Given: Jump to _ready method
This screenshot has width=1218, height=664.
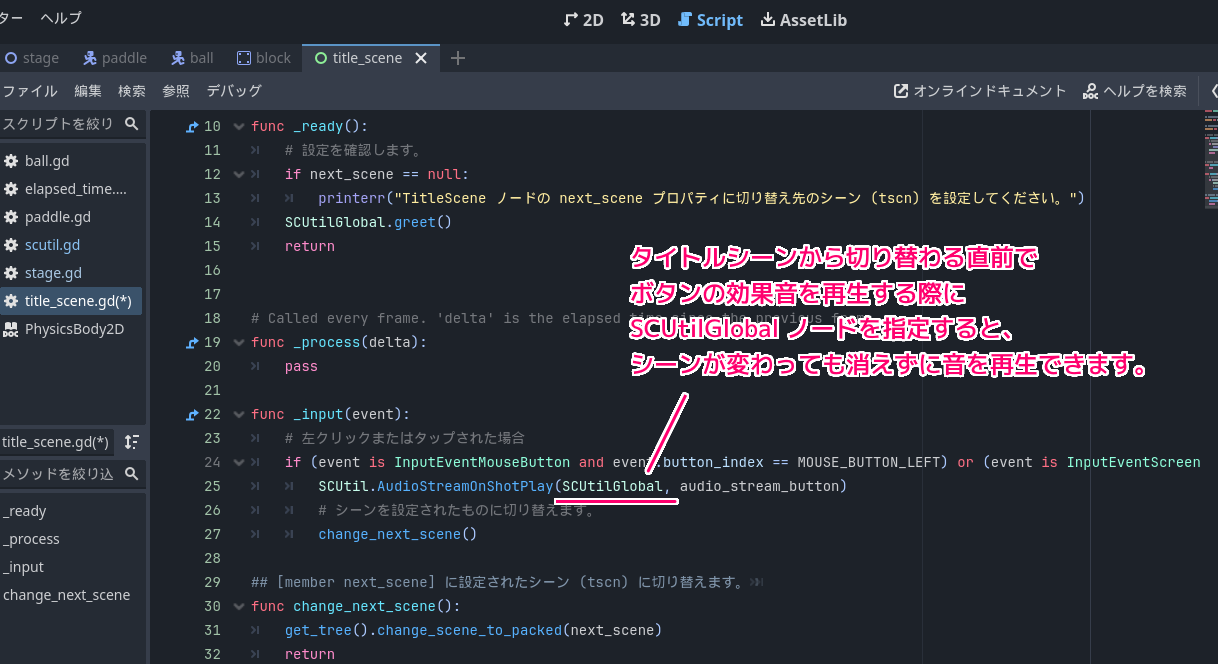Looking at the screenshot, I should pyautogui.click(x=25, y=511).
